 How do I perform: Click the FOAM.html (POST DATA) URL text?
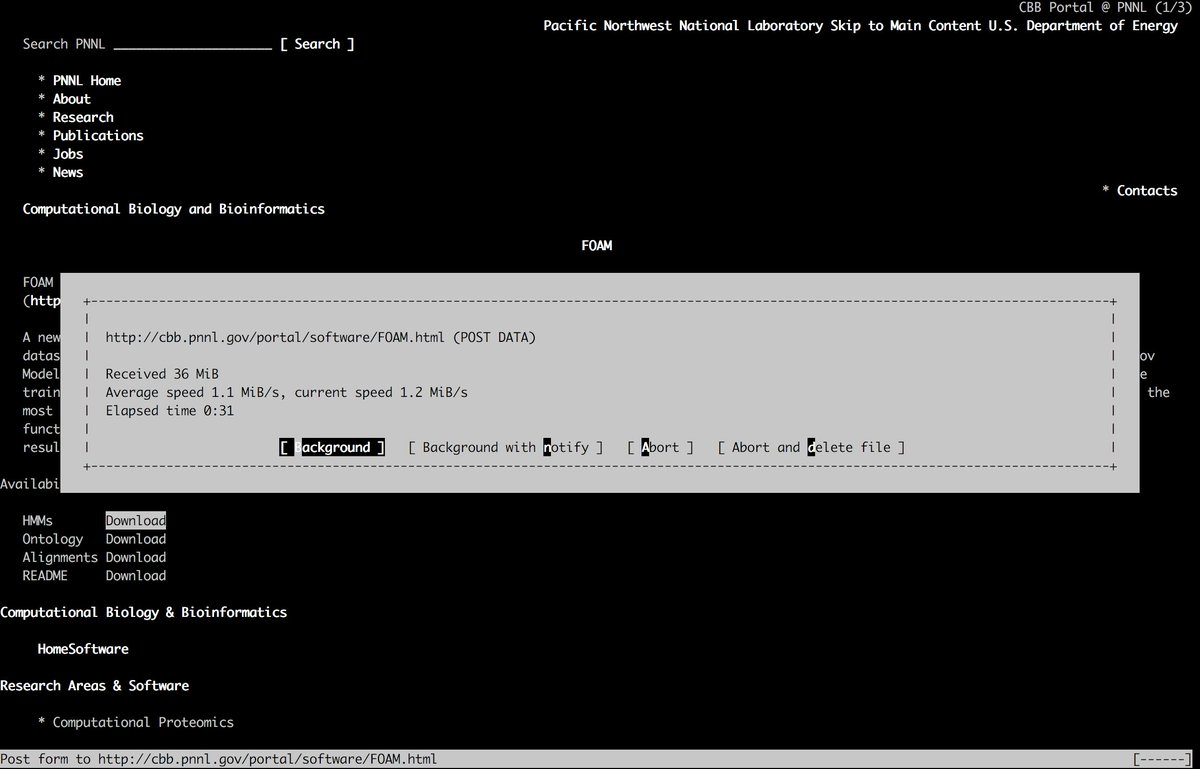point(321,337)
